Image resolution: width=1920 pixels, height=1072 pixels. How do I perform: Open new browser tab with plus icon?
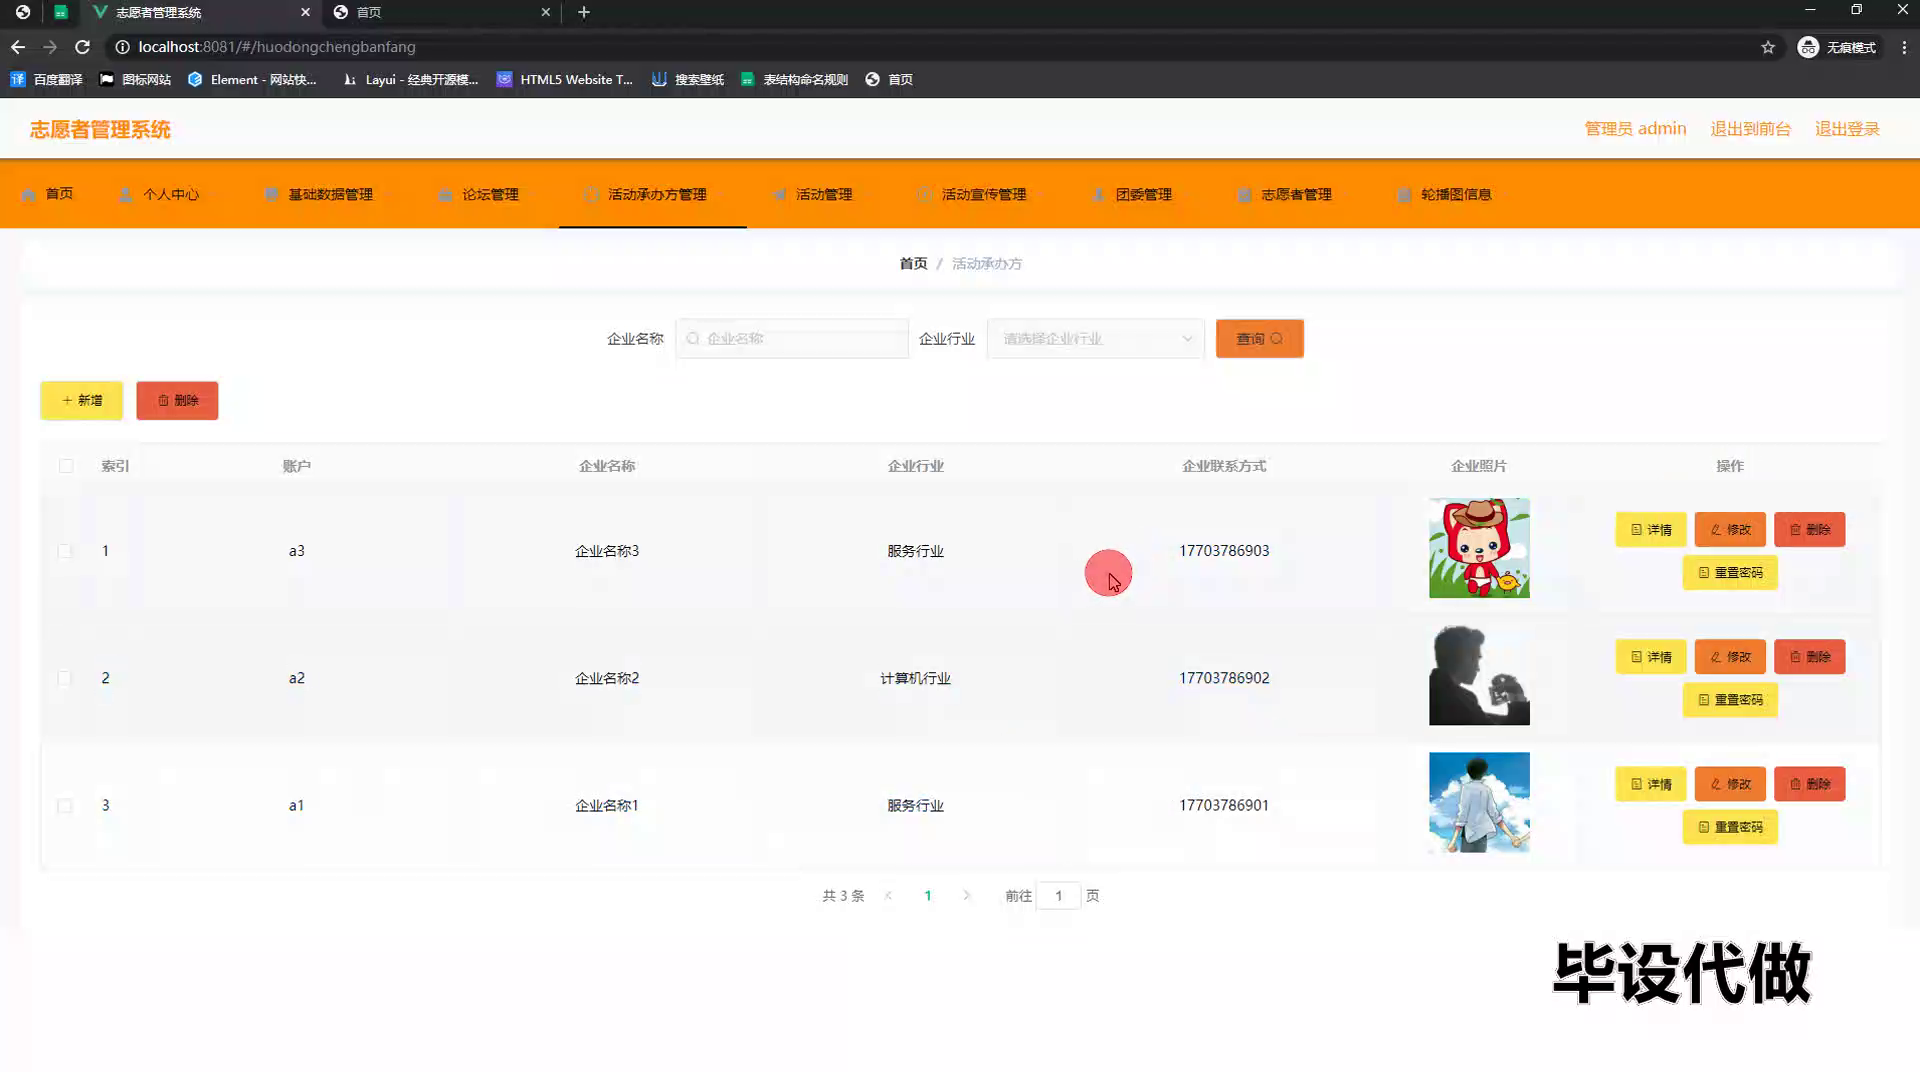coord(584,12)
